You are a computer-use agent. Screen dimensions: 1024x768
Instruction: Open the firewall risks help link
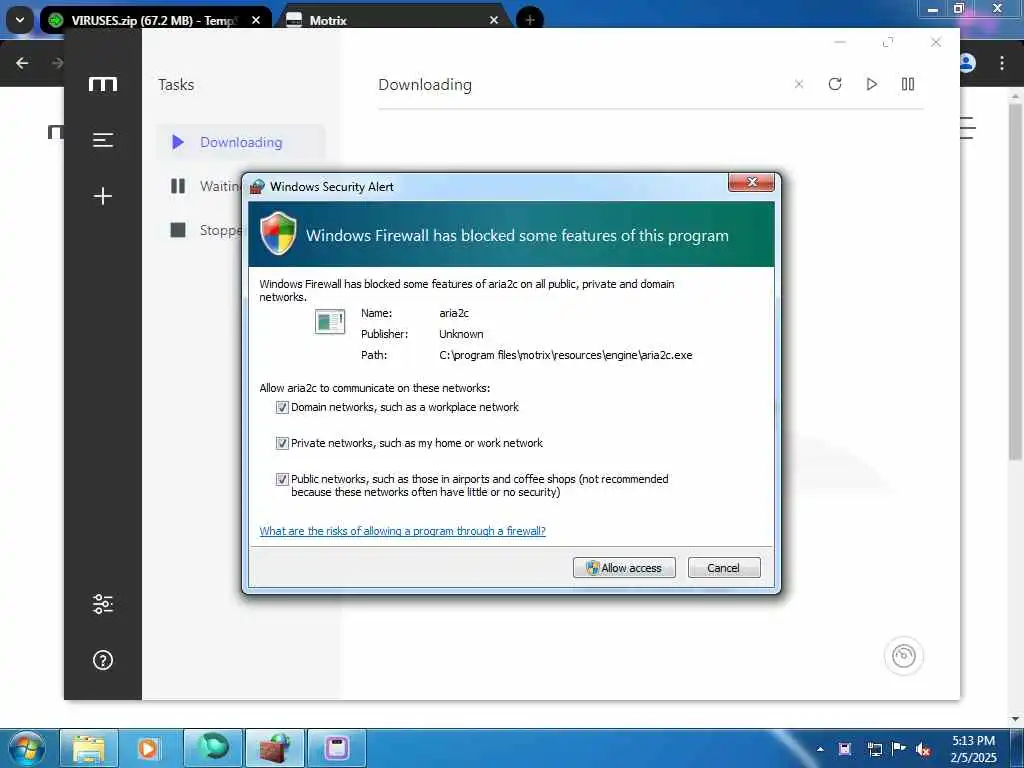[402, 531]
